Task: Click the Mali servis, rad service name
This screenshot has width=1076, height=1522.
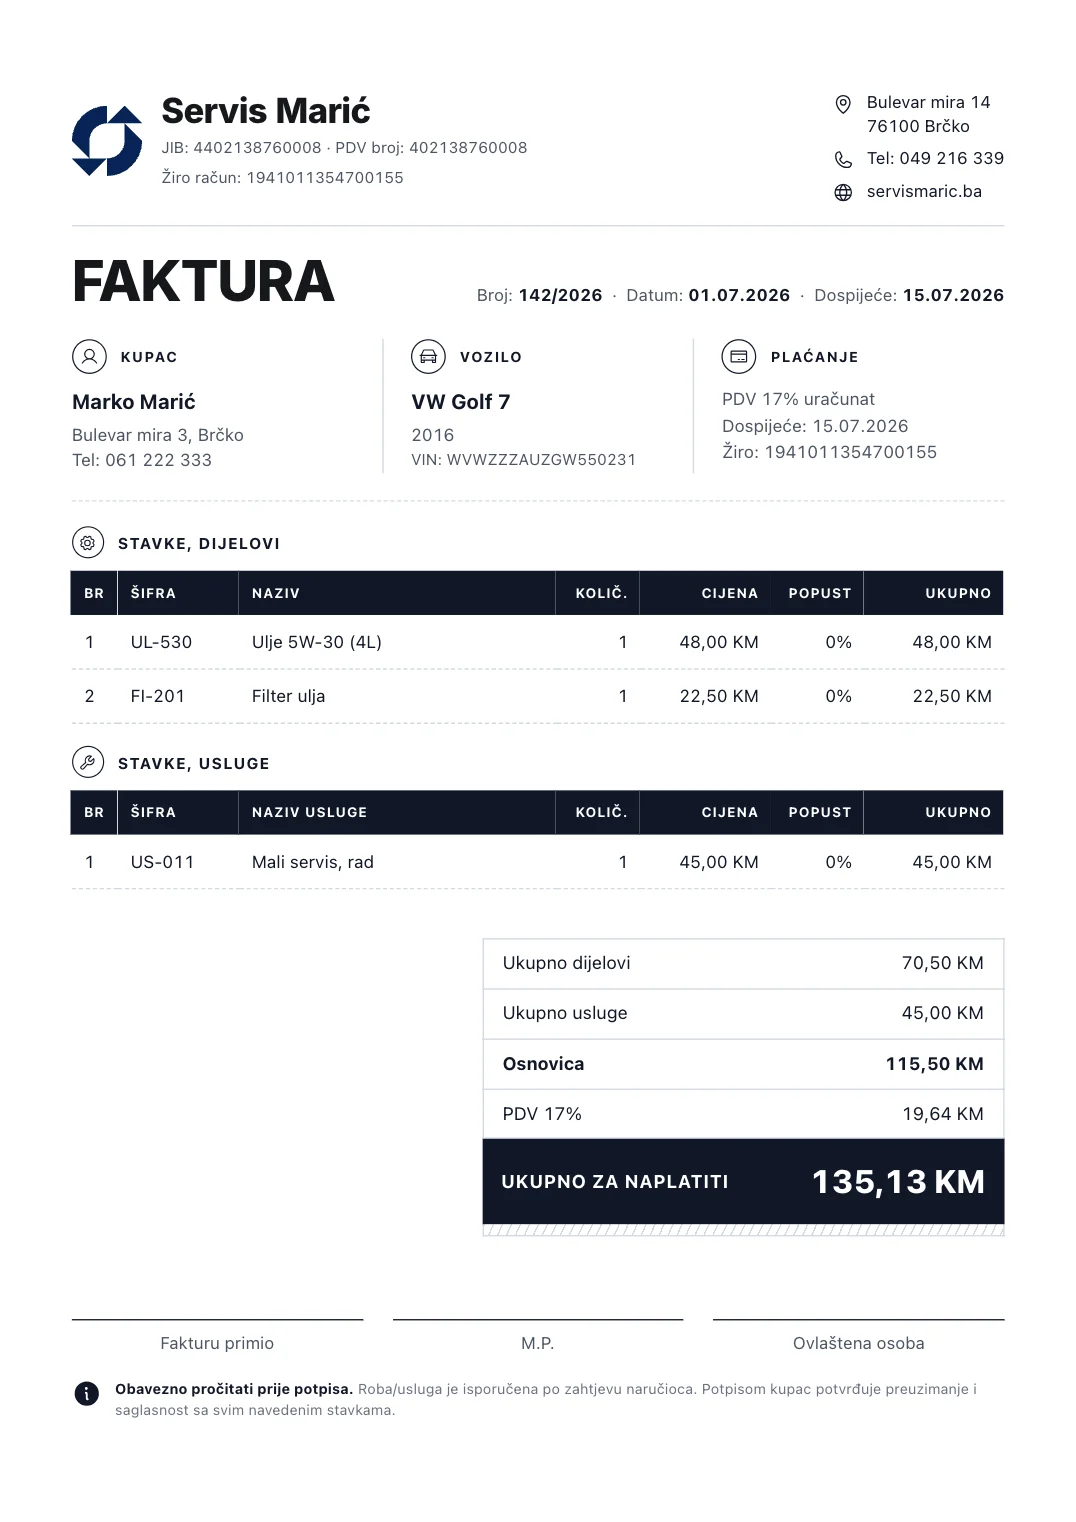Action: pos(313,862)
